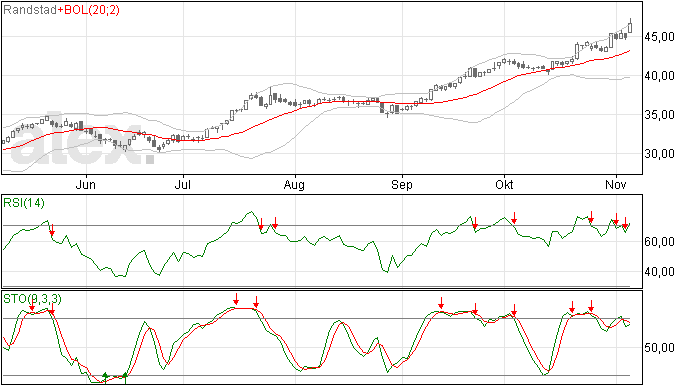Select the +BOL(20;2) indicator label
The width and height of the screenshot is (690, 387).
click(88, 10)
